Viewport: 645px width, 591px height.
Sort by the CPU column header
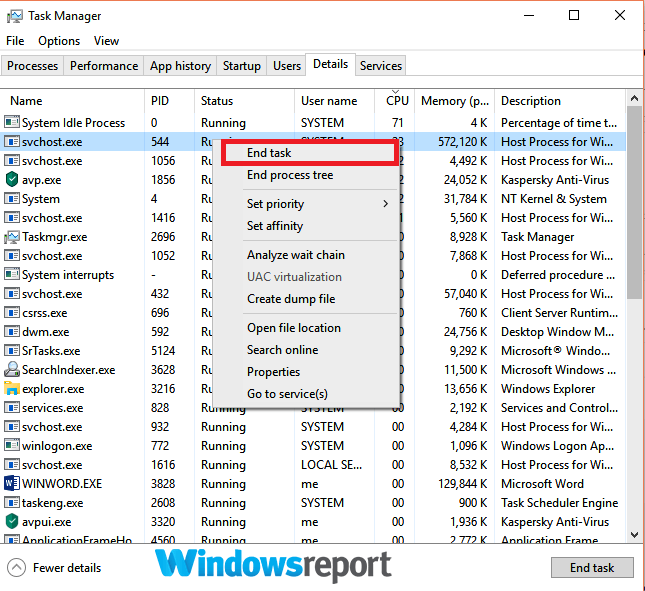point(394,101)
